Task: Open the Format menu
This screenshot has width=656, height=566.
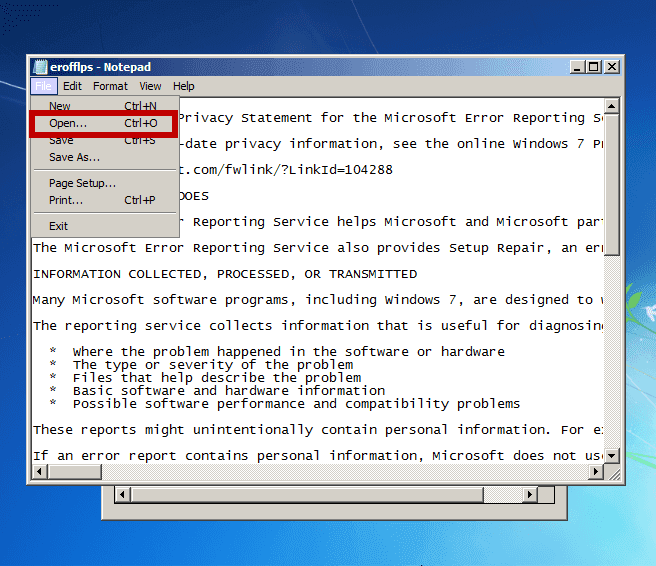Action: (x=110, y=86)
